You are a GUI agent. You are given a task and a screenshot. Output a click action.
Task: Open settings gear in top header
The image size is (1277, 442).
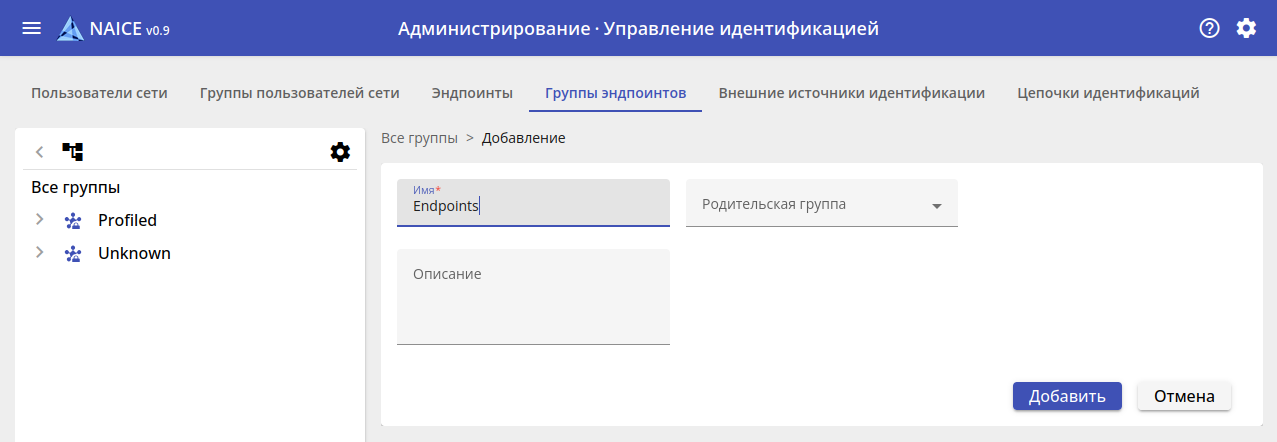tap(1246, 28)
